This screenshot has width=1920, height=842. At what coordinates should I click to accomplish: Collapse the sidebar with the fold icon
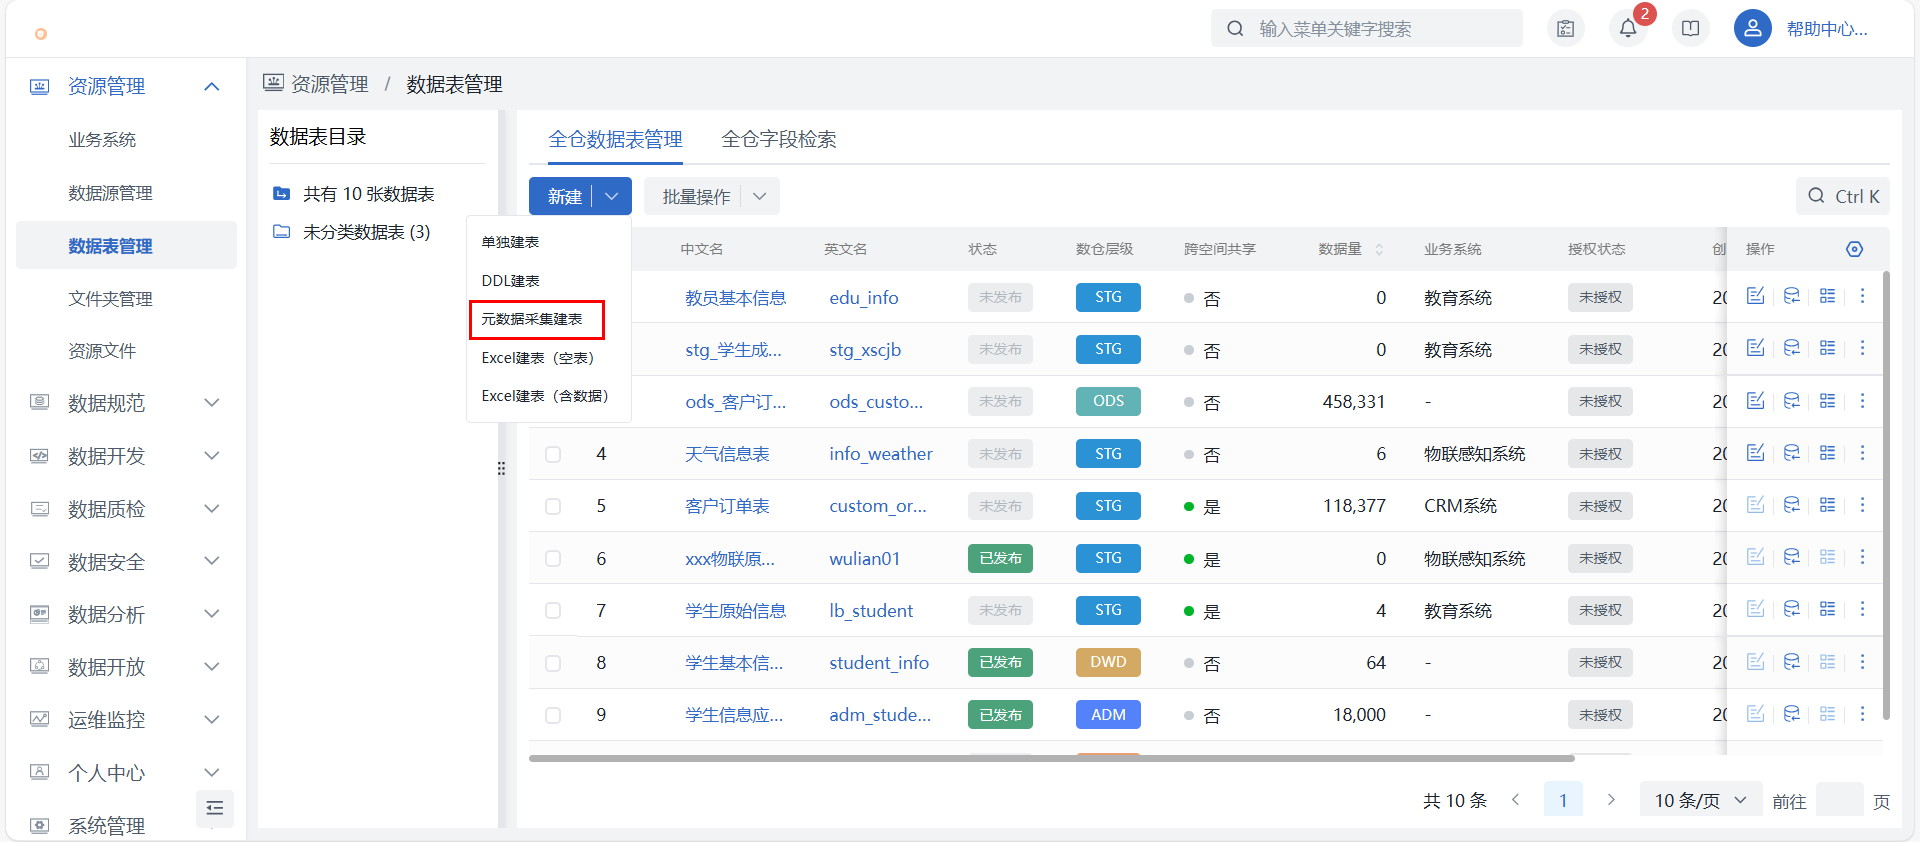tap(215, 809)
